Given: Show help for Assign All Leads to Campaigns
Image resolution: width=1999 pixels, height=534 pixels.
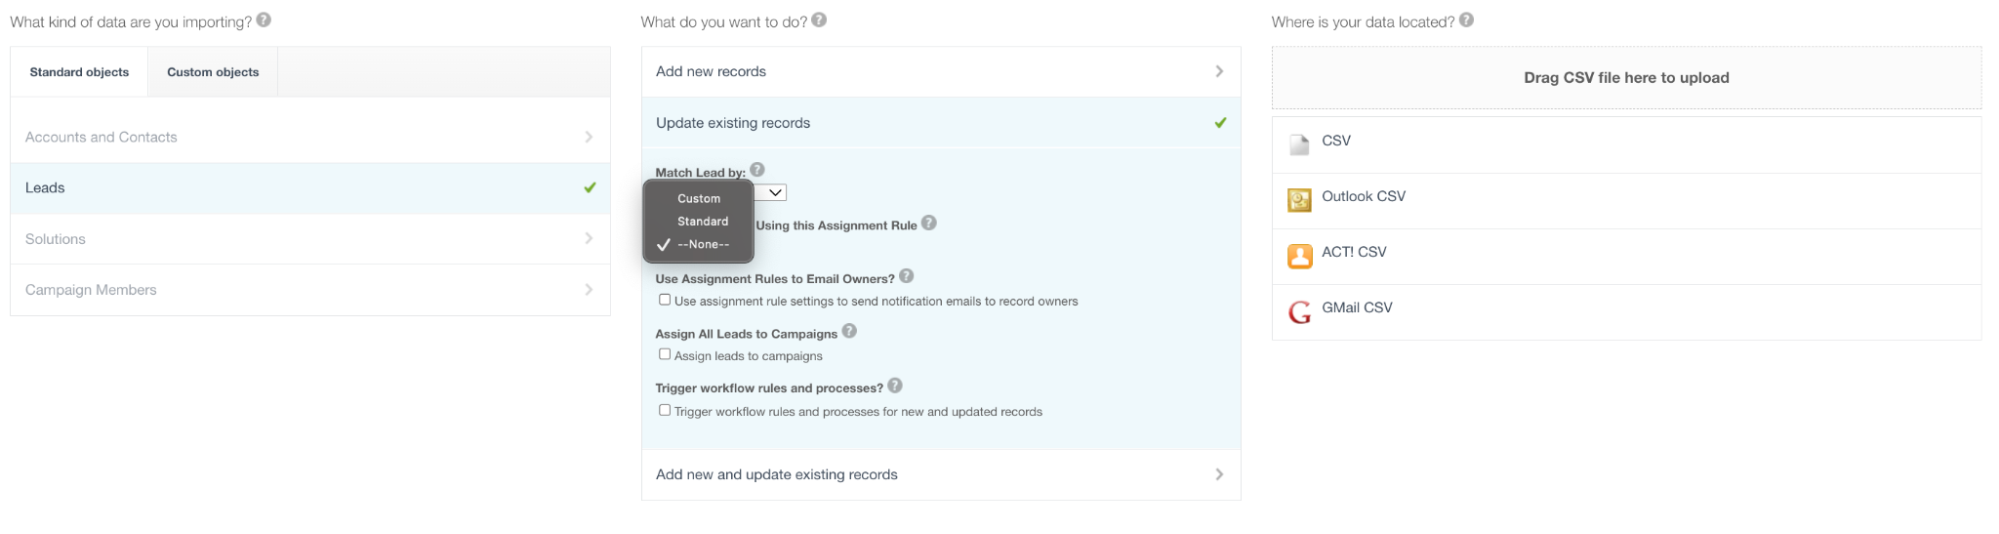Looking at the screenshot, I should [849, 331].
